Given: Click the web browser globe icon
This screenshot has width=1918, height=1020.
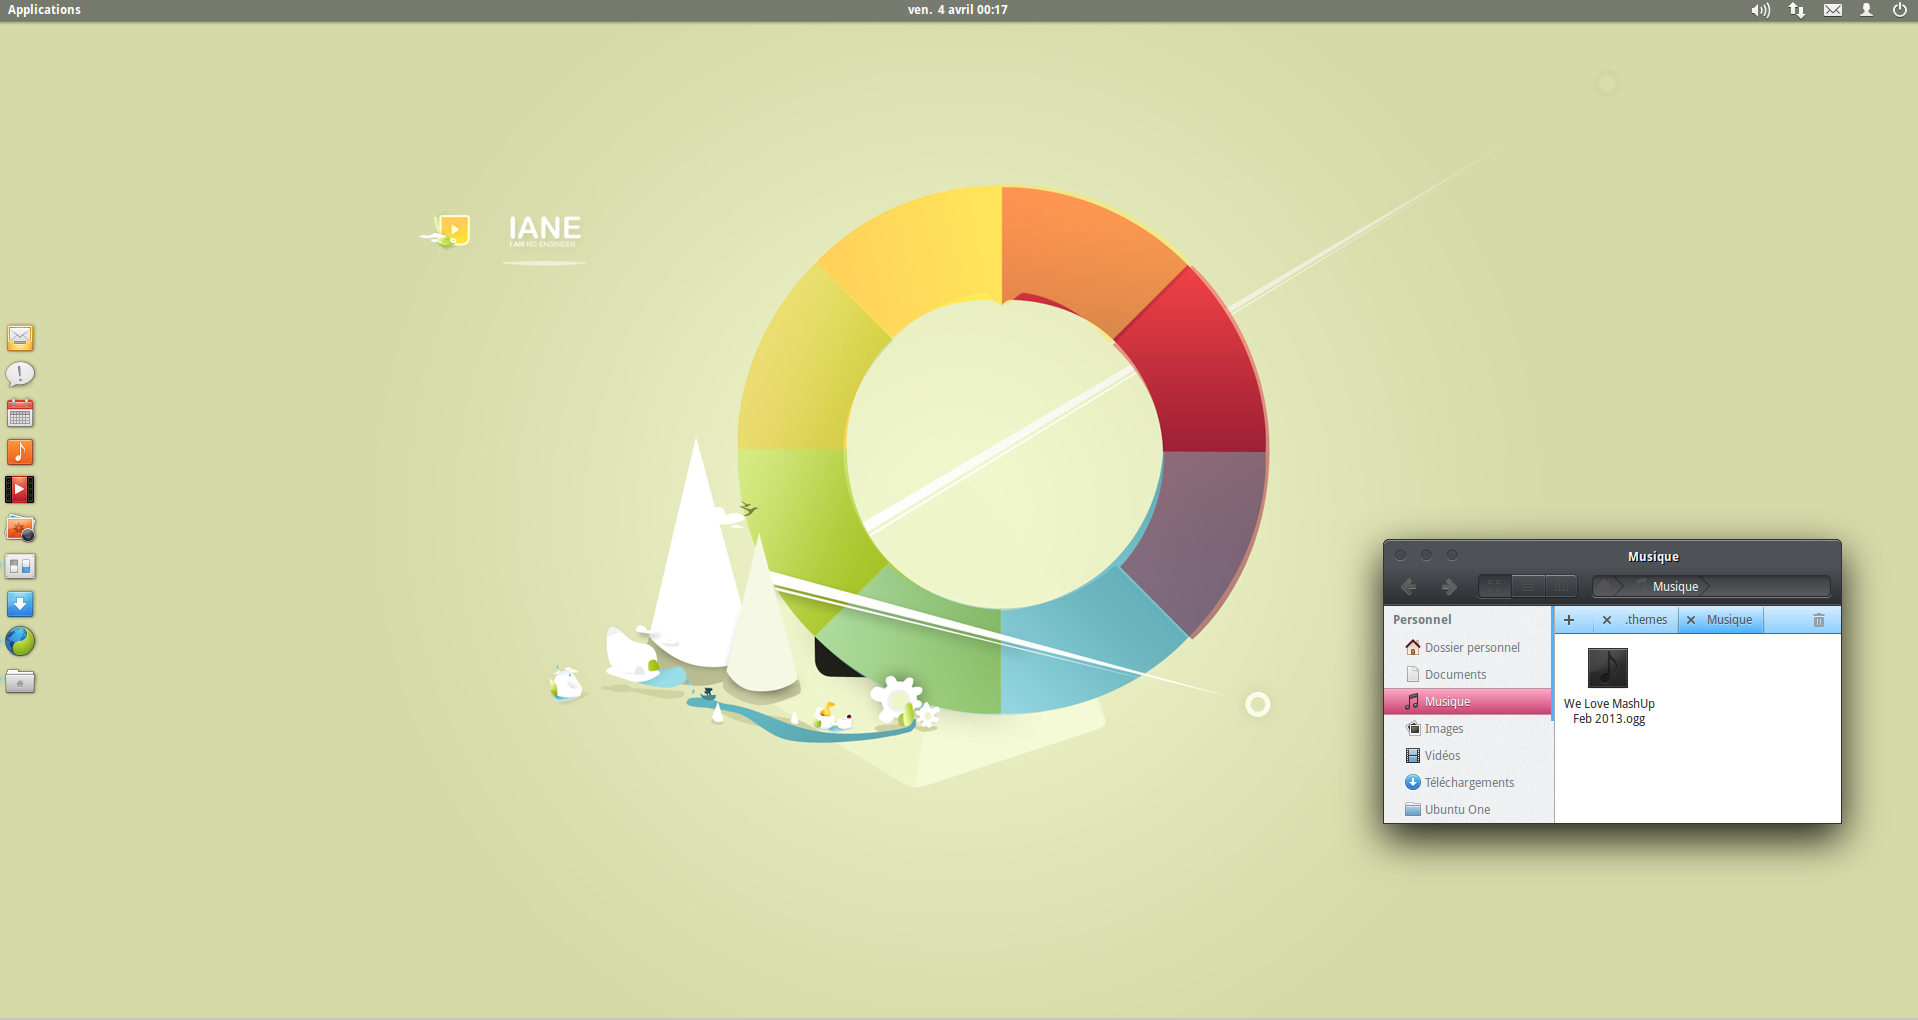Looking at the screenshot, I should [20, 641].
